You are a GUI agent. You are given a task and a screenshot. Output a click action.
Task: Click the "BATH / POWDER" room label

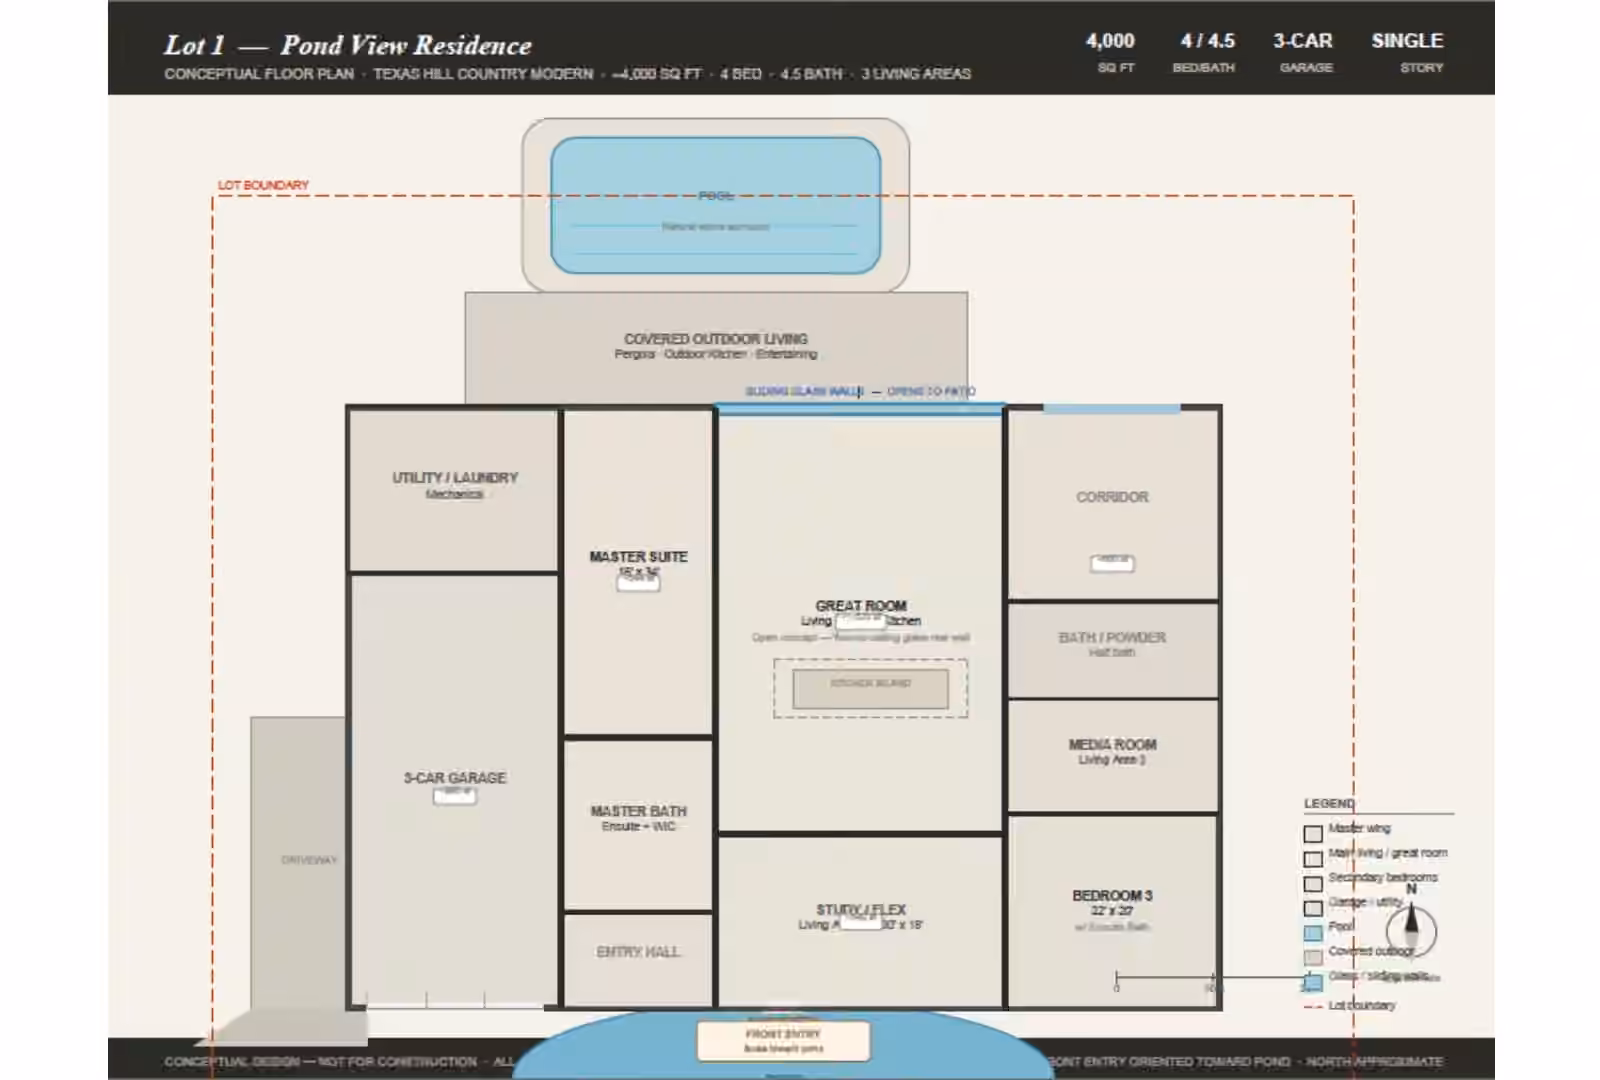tap(1112, 637)
